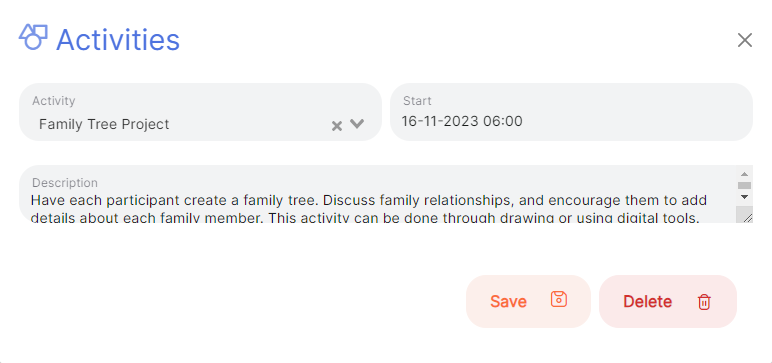Image resolution: width=772 pixels, height=363 pixels.
Task: Click the trash can icon
Action: click(x=704, y=301)
